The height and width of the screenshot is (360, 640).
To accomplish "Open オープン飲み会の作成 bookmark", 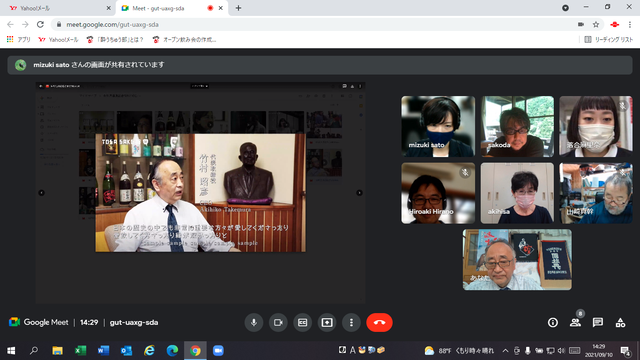I will pos(184,40).
